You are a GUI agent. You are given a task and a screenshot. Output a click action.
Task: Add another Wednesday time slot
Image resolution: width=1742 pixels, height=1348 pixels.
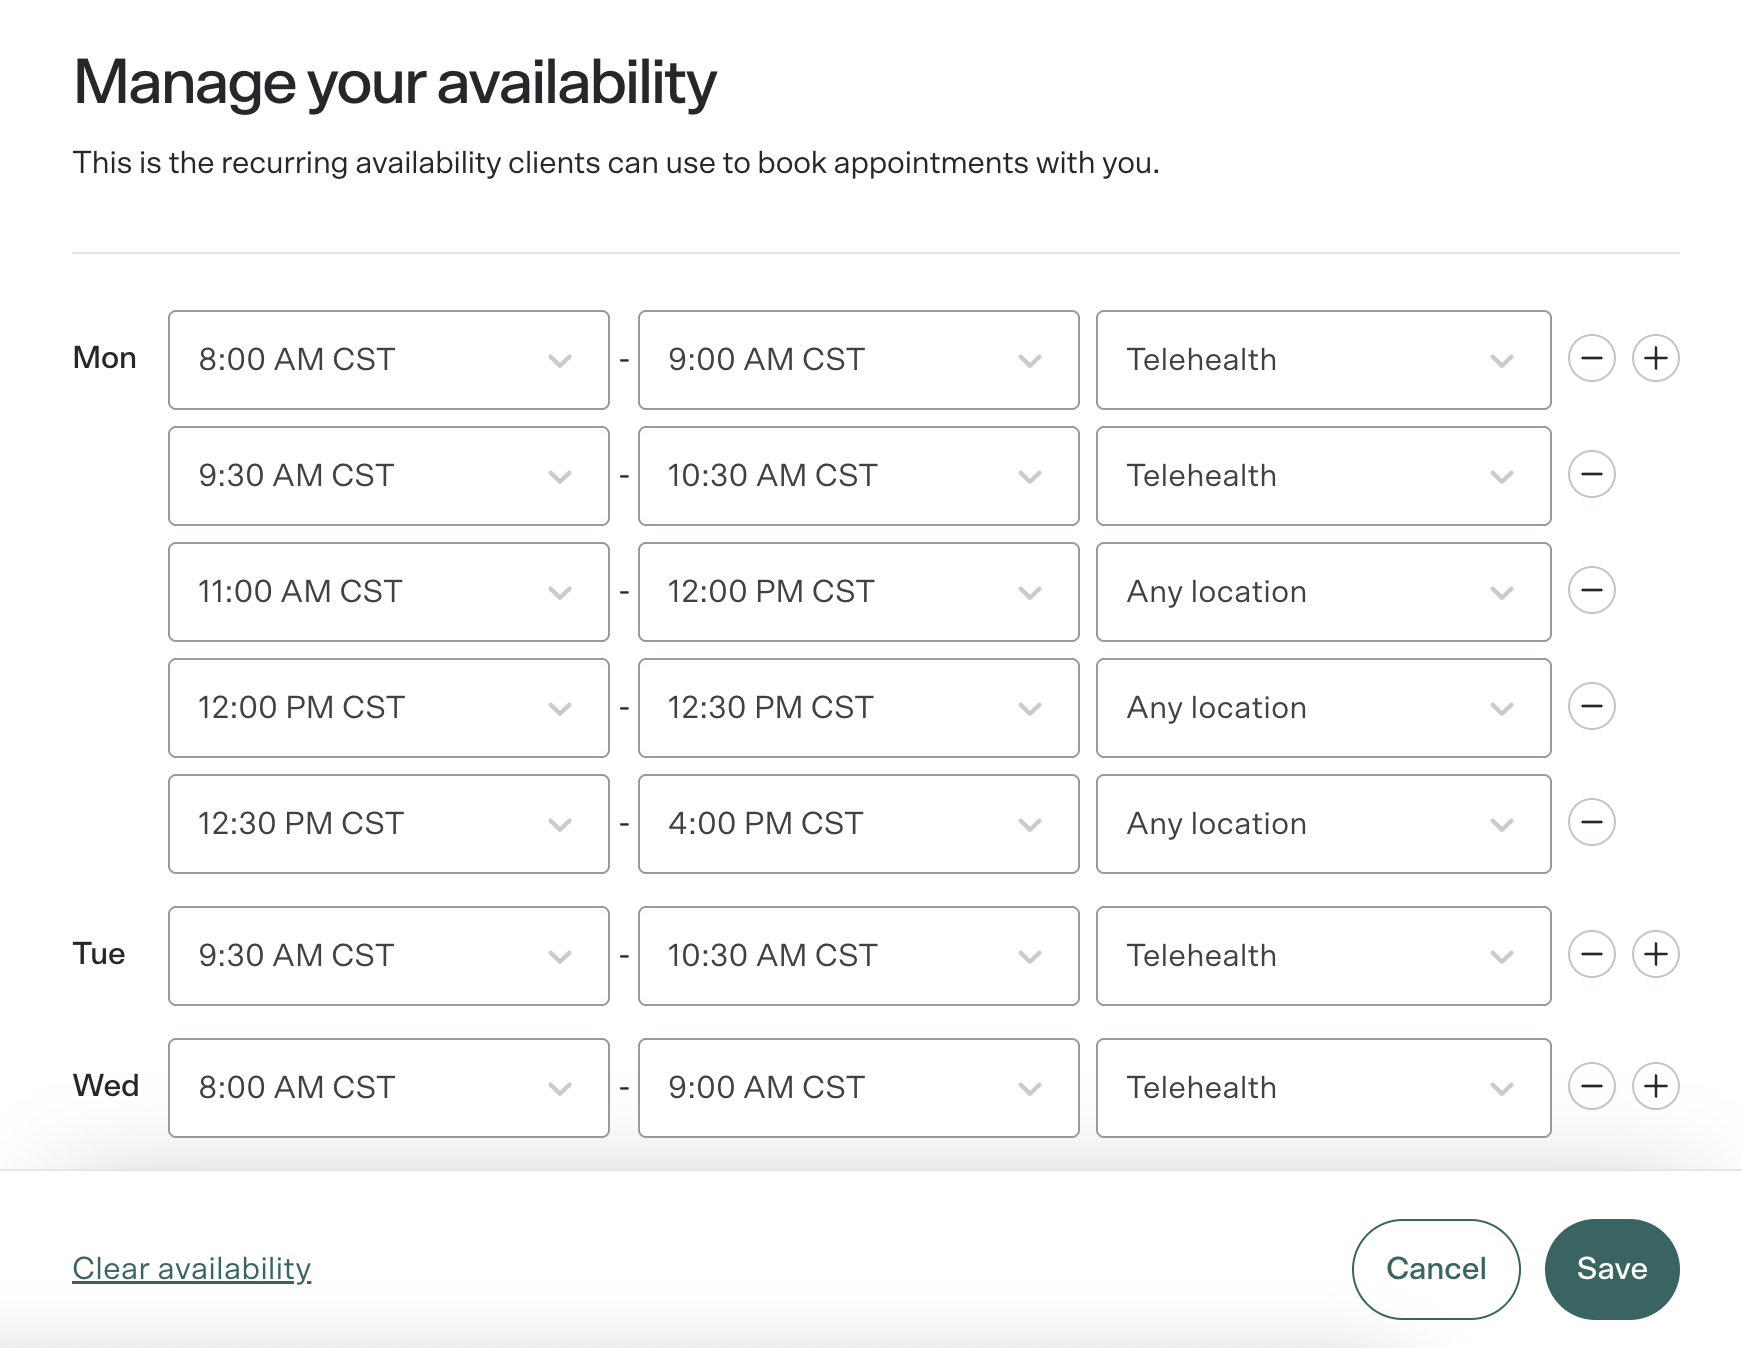tap(1655, 1086)
